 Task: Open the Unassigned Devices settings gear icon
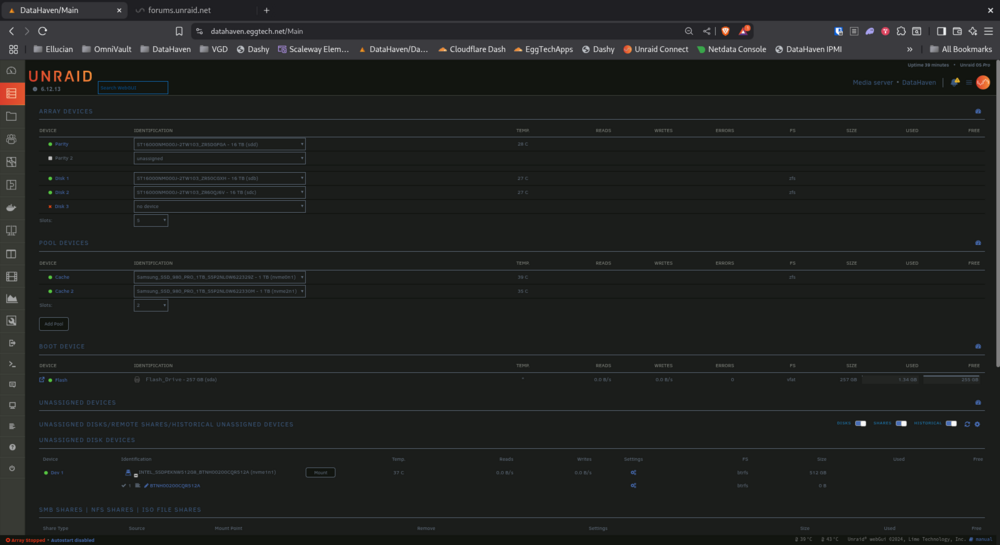977,424
